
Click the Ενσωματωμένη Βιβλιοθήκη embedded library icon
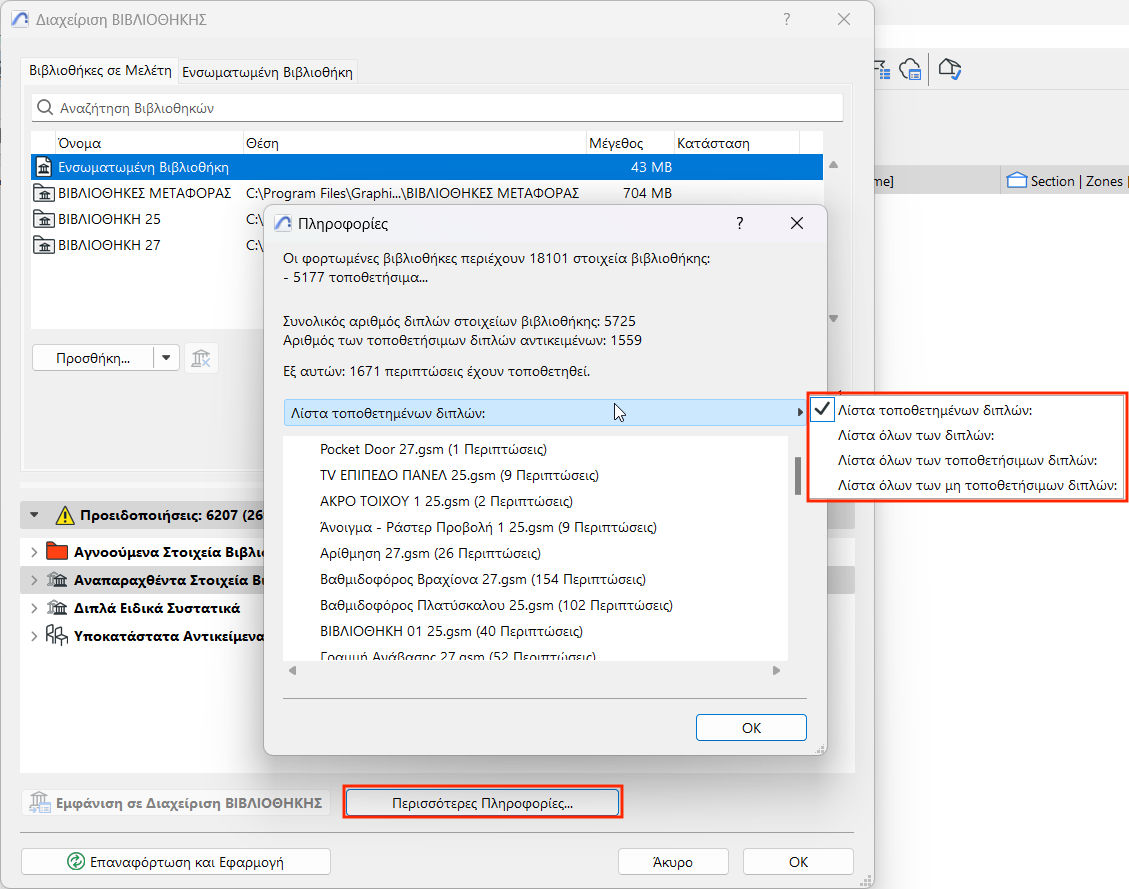tap(44, 167)
